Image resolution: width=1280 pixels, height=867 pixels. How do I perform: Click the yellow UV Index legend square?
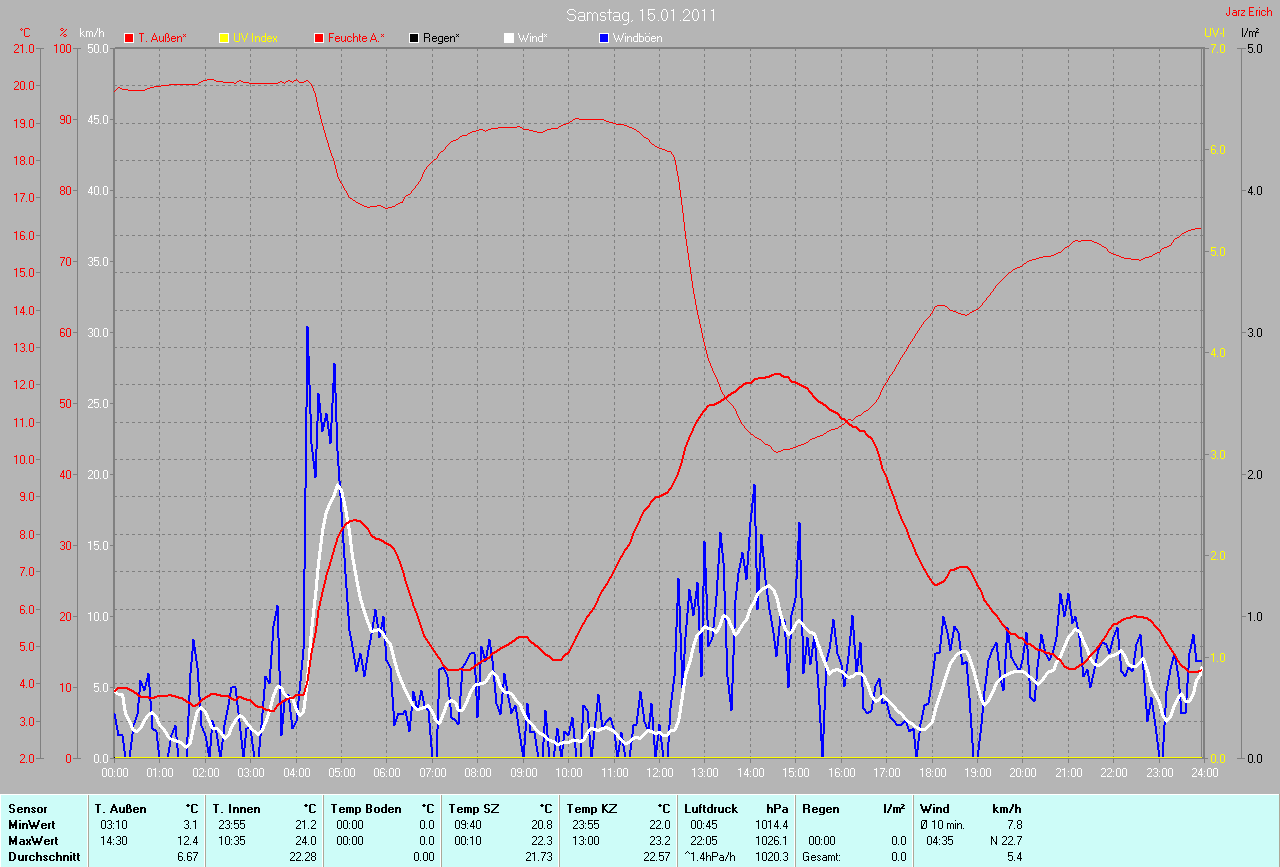click(224, 38)
